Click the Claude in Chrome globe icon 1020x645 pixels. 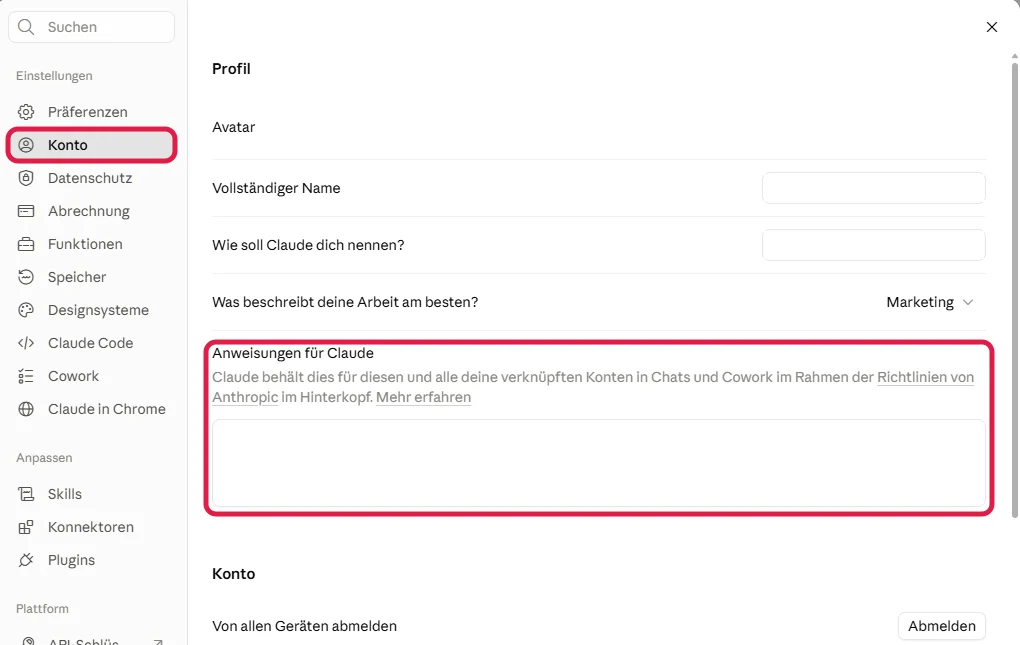point(26,409)
